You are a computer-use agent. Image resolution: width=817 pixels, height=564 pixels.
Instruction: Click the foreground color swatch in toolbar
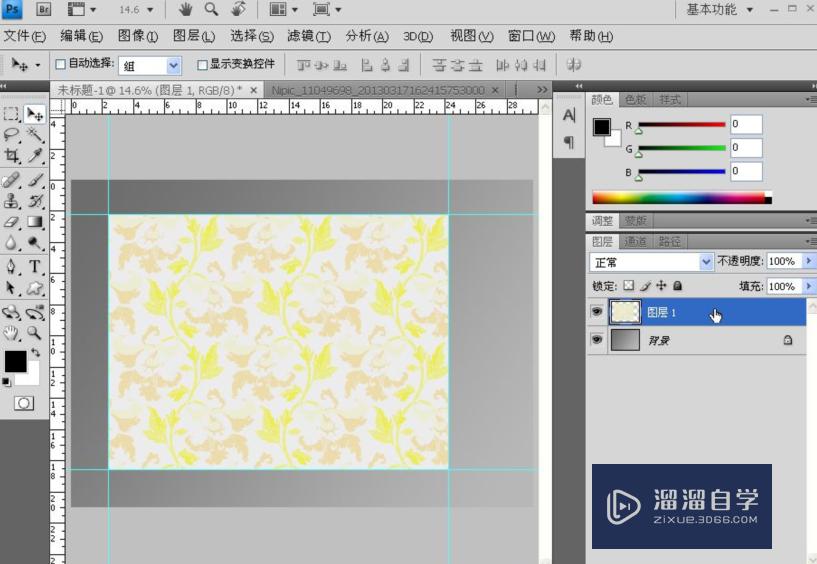tap(15, 362)
